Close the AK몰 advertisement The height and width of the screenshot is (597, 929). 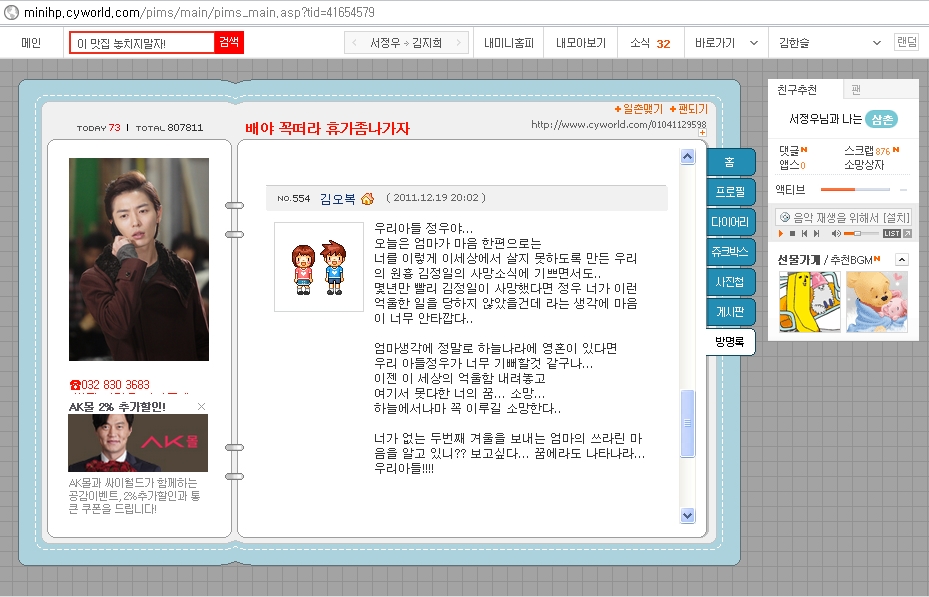click(x=201, y=406)
